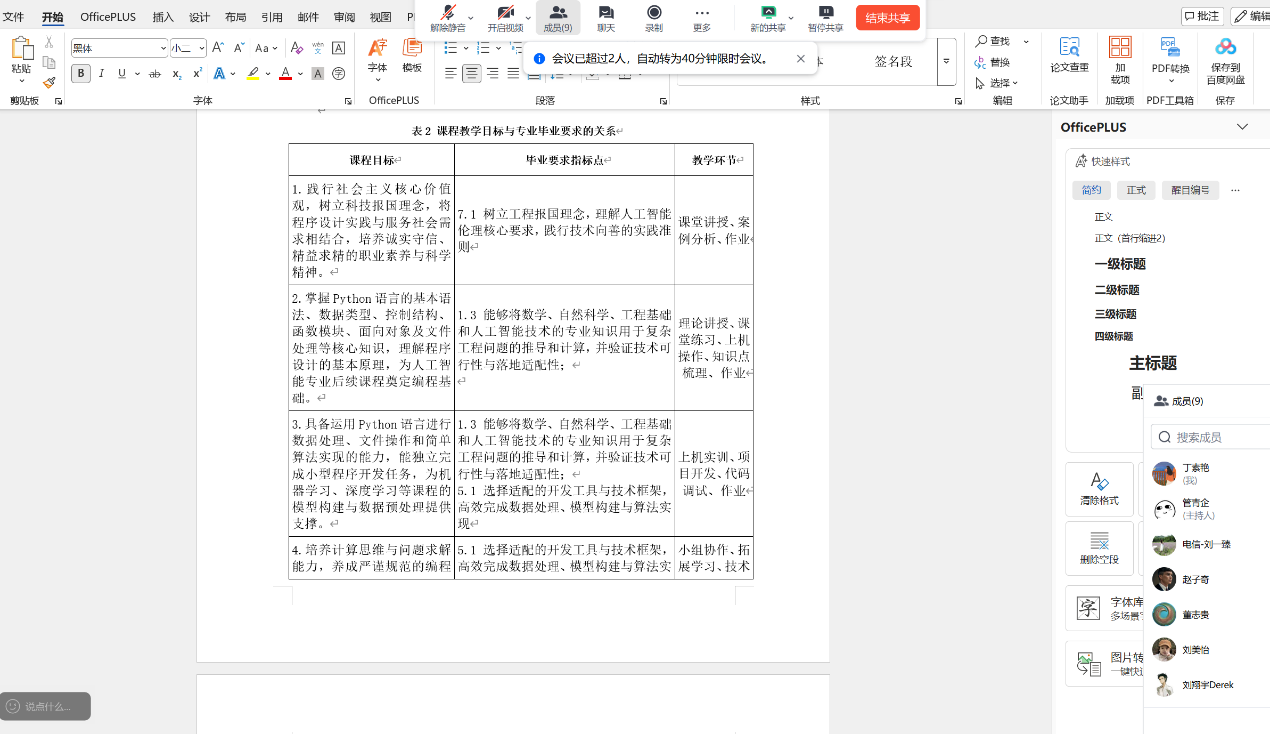Switch to the 设计 ribbon tab
This screenshot has height=734, width=1270.
199,17
